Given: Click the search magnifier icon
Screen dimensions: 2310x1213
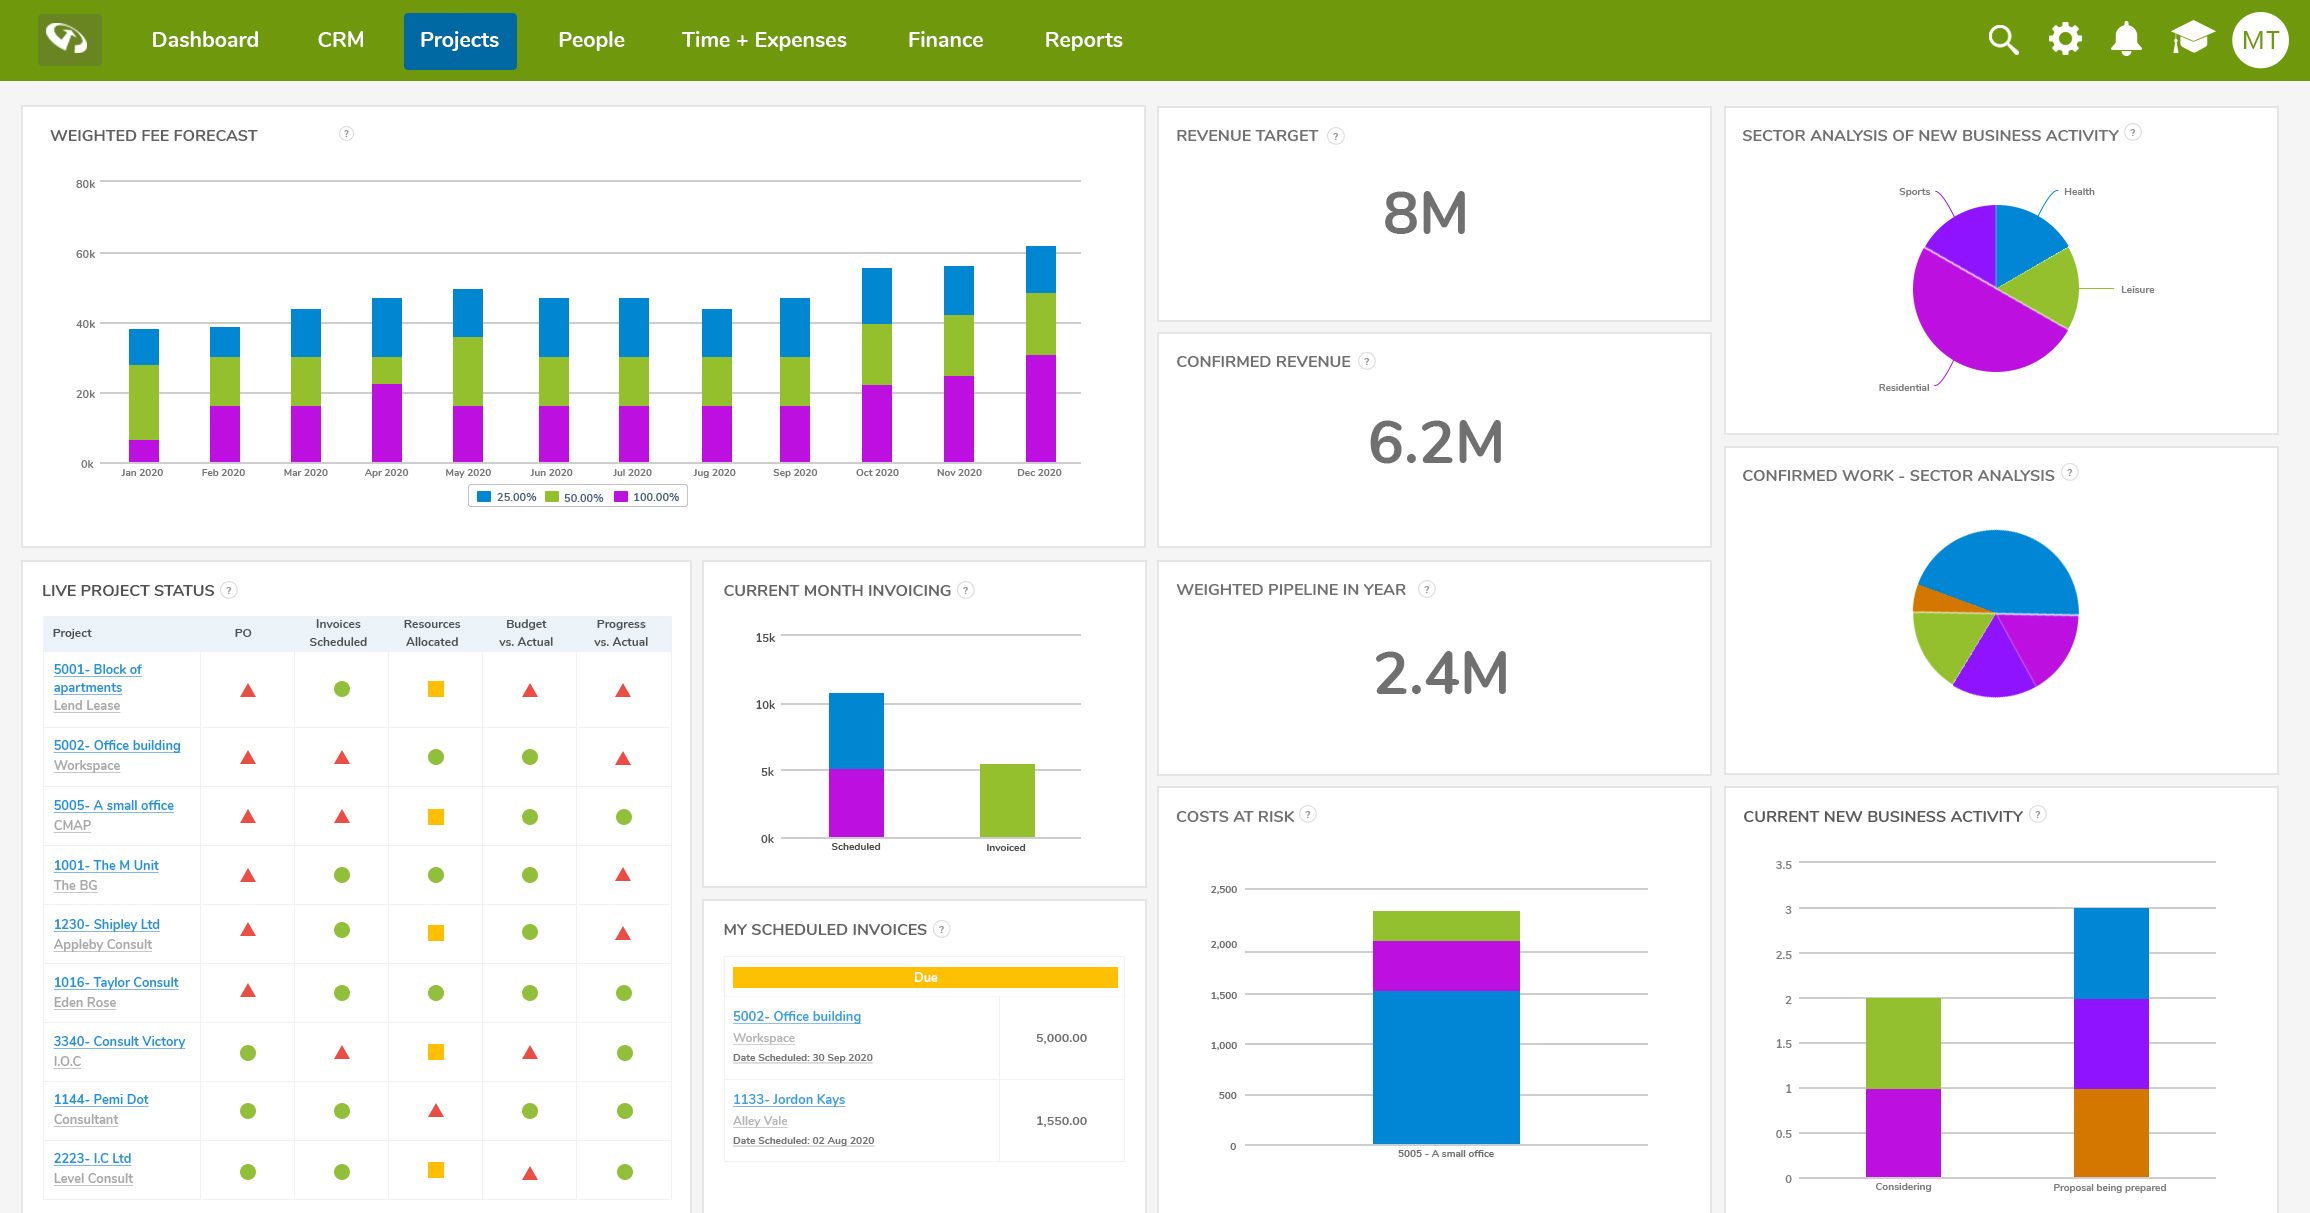Looking at the screenshot, I should point(2003,40).
